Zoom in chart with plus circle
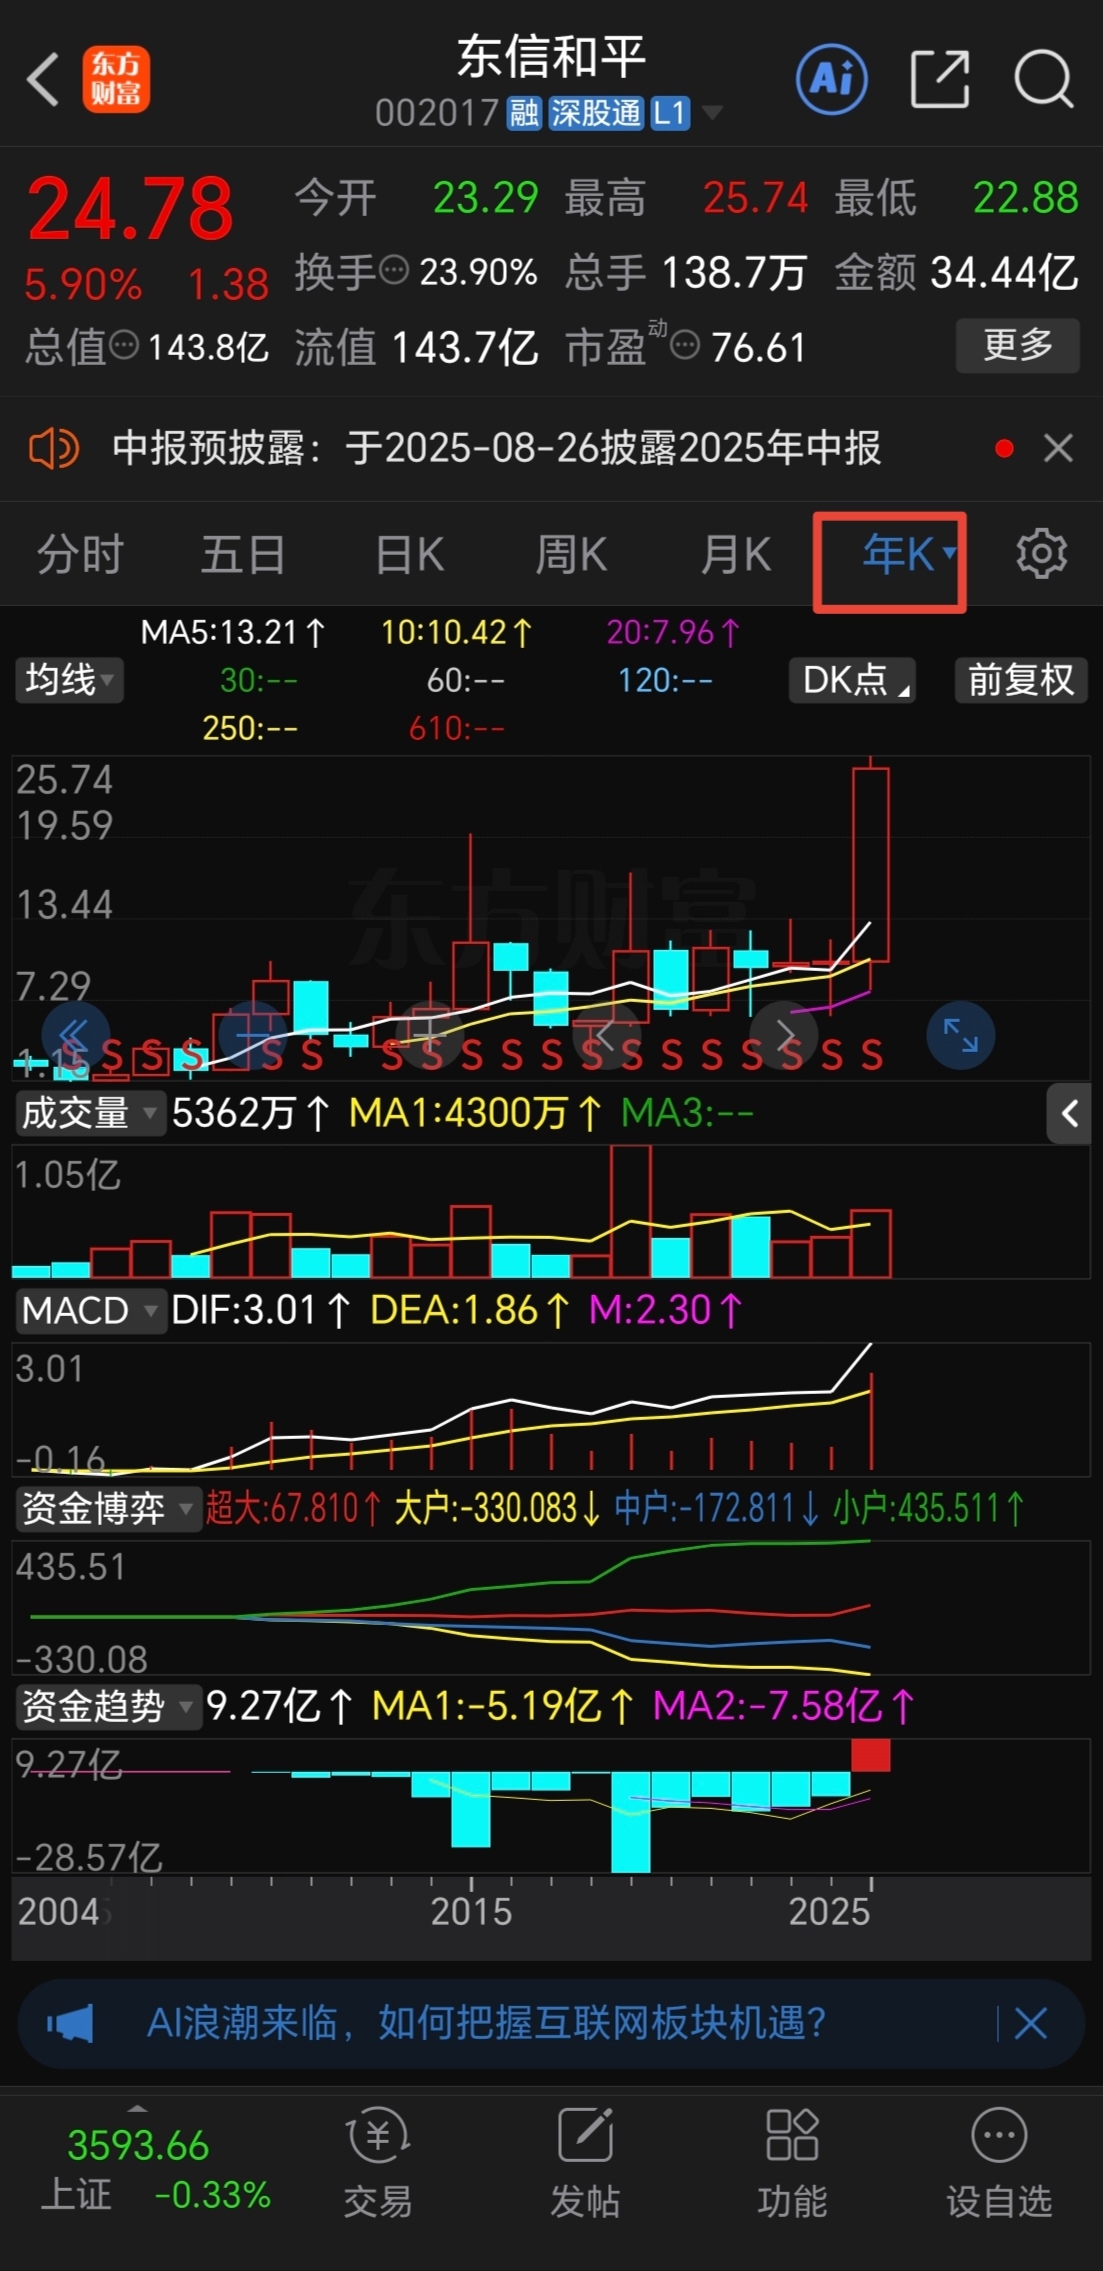 click(x=430, y=1035)
